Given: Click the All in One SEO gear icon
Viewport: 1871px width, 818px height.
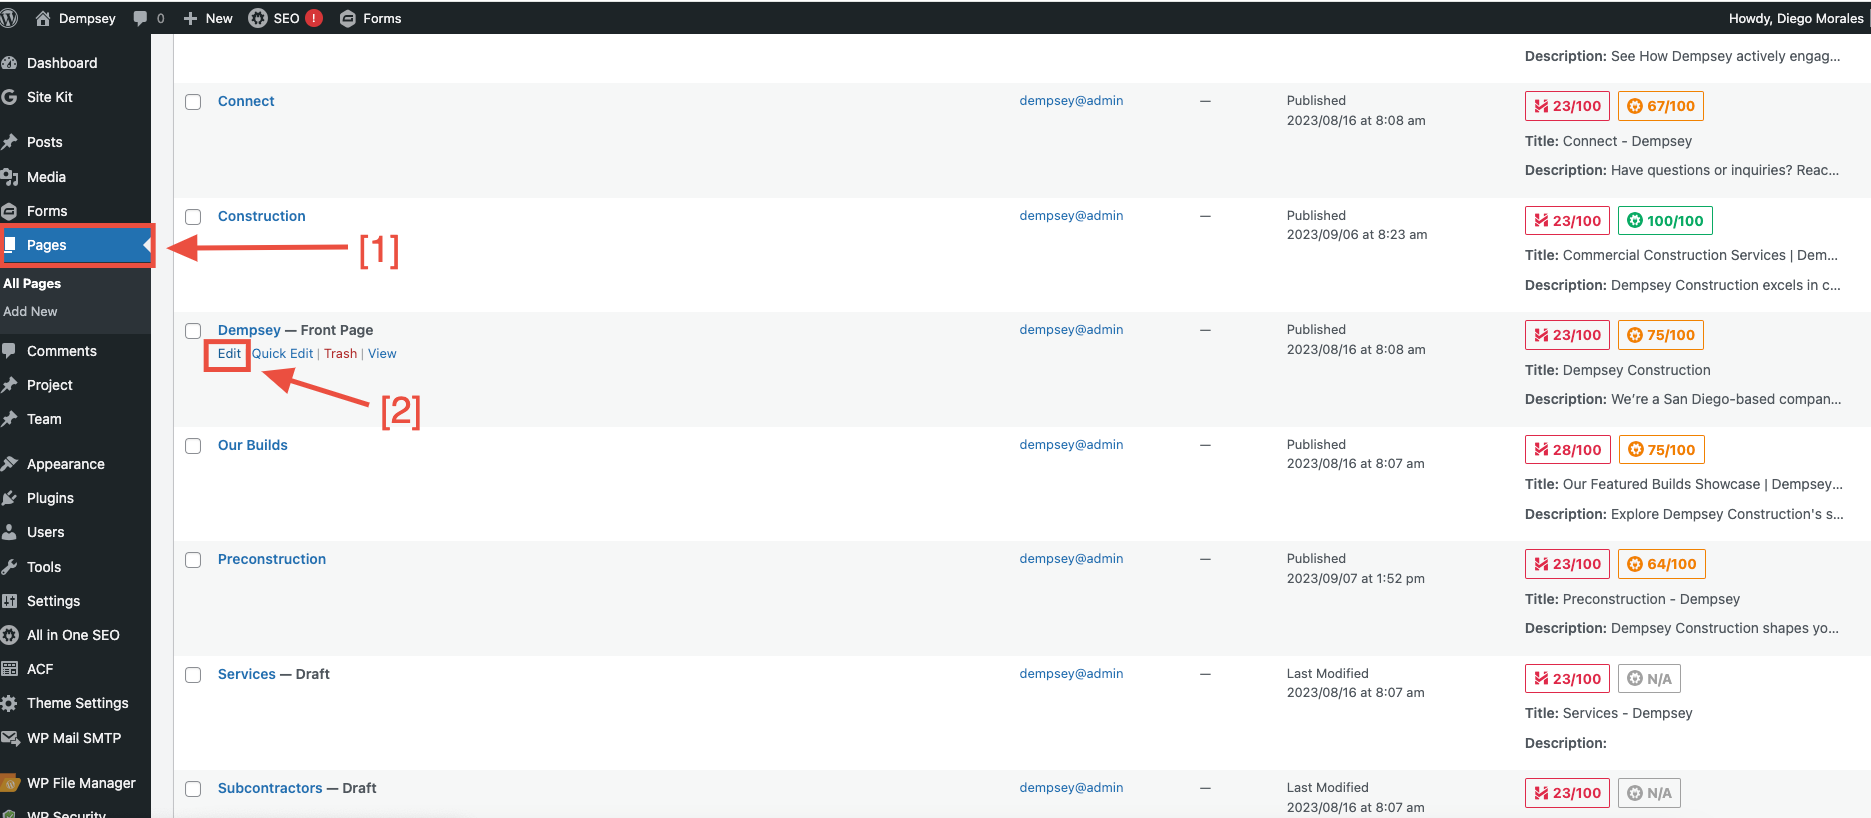Looking at the screenshot, I should 10,635.
